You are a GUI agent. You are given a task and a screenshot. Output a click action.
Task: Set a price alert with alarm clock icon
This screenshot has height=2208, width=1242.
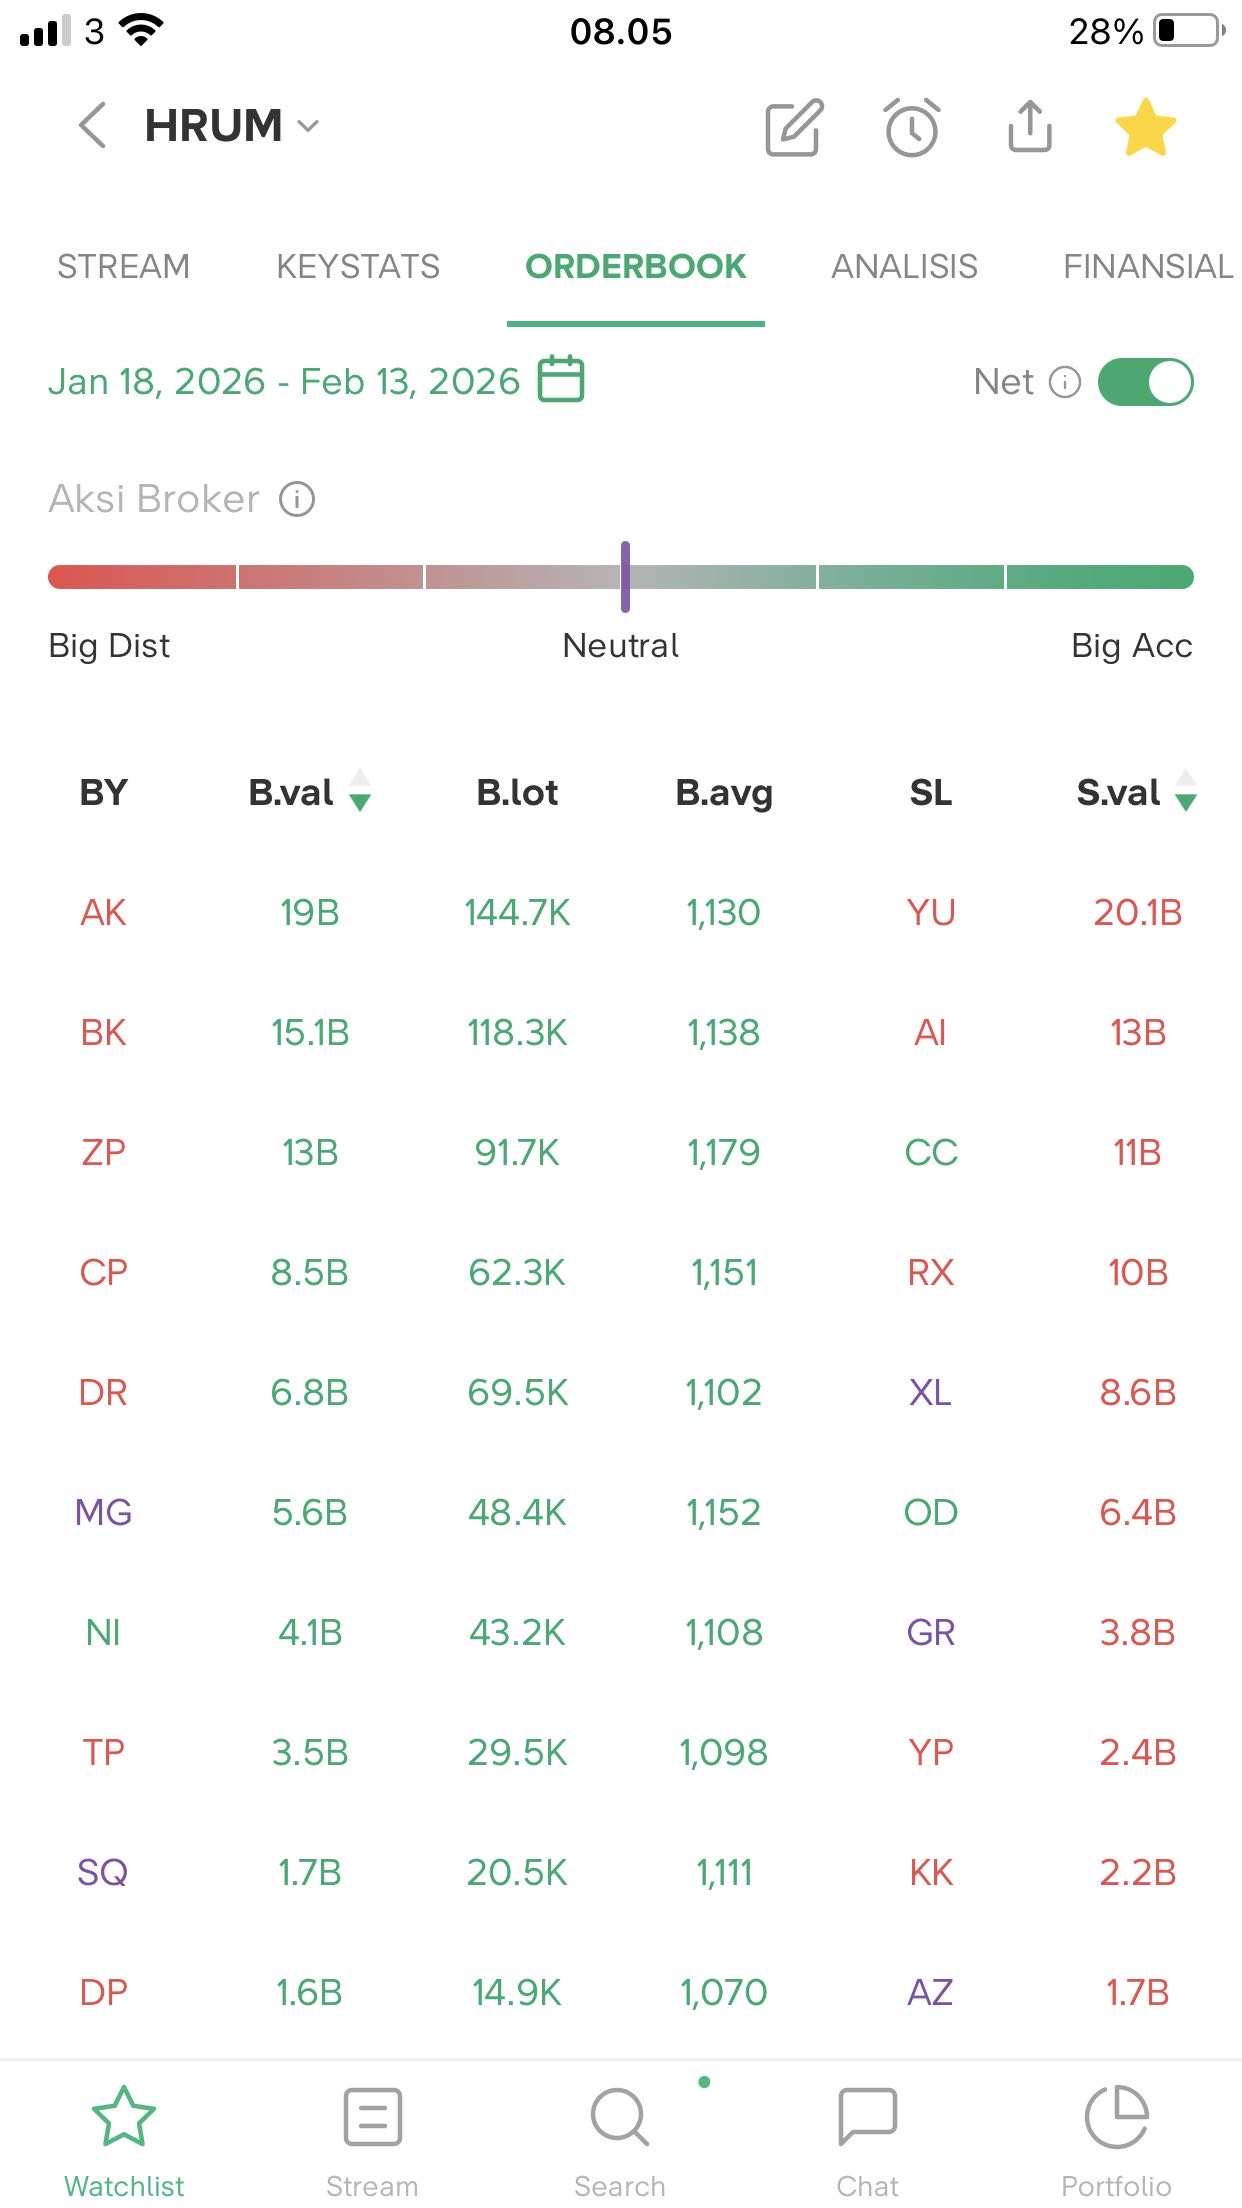click(912, 127)
